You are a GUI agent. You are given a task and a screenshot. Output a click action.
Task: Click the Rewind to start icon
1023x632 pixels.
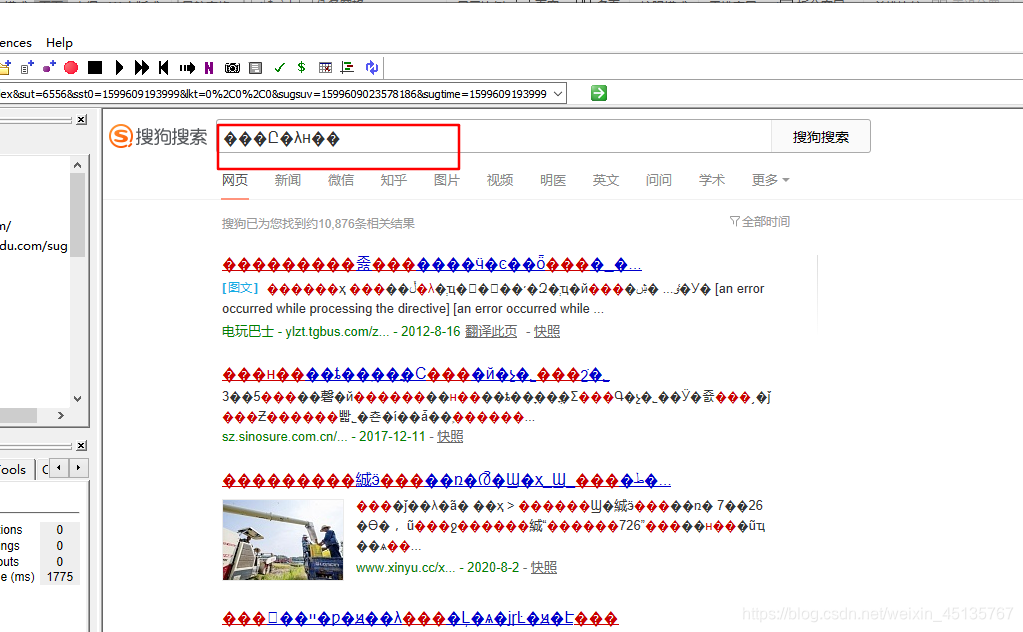[164, 67]
